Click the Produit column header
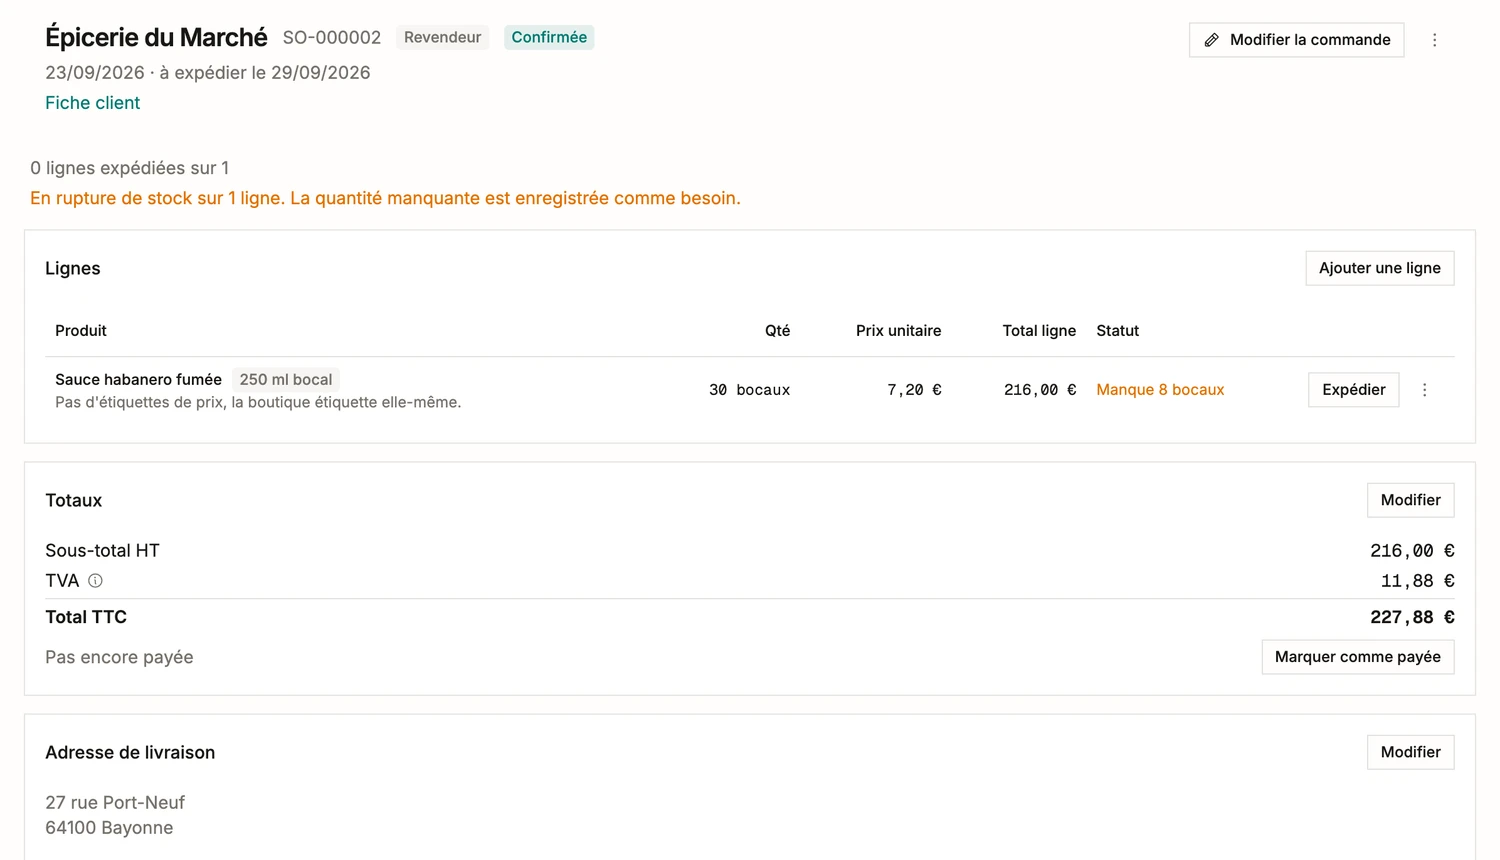This screenshot has width=1500, height=860. pos(81,331)
